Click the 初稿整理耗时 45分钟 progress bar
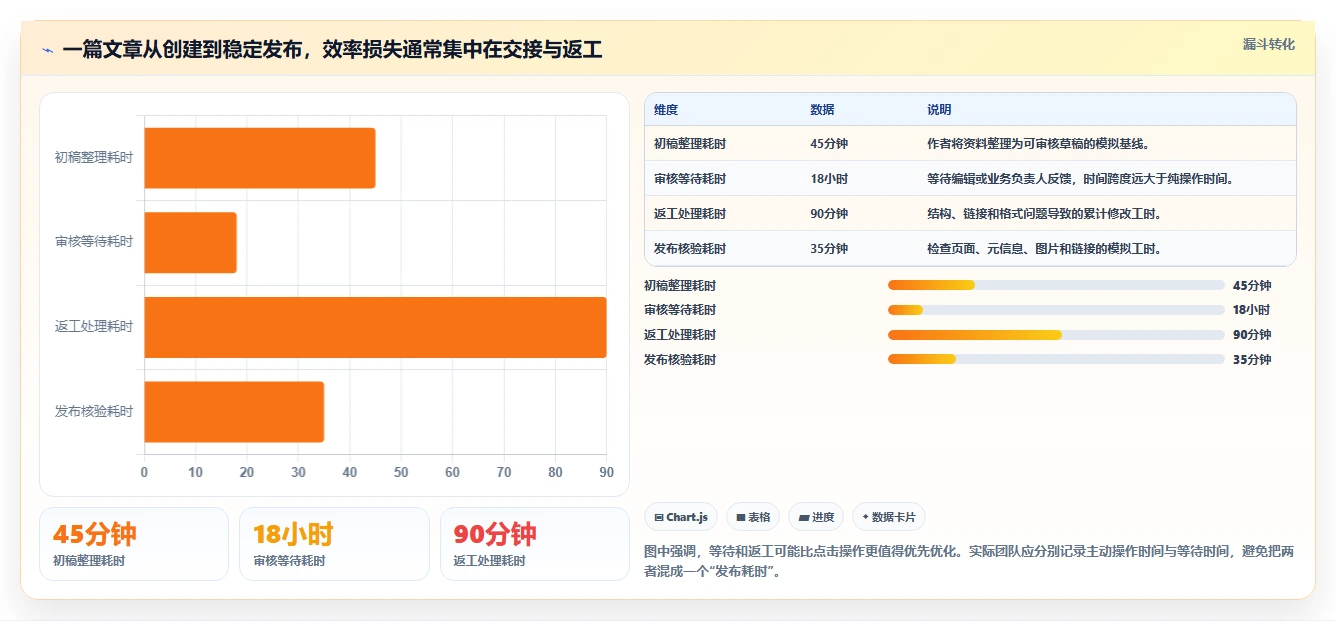Image resolution: width=1336 pixels, height=621 pixels. 1056,285
